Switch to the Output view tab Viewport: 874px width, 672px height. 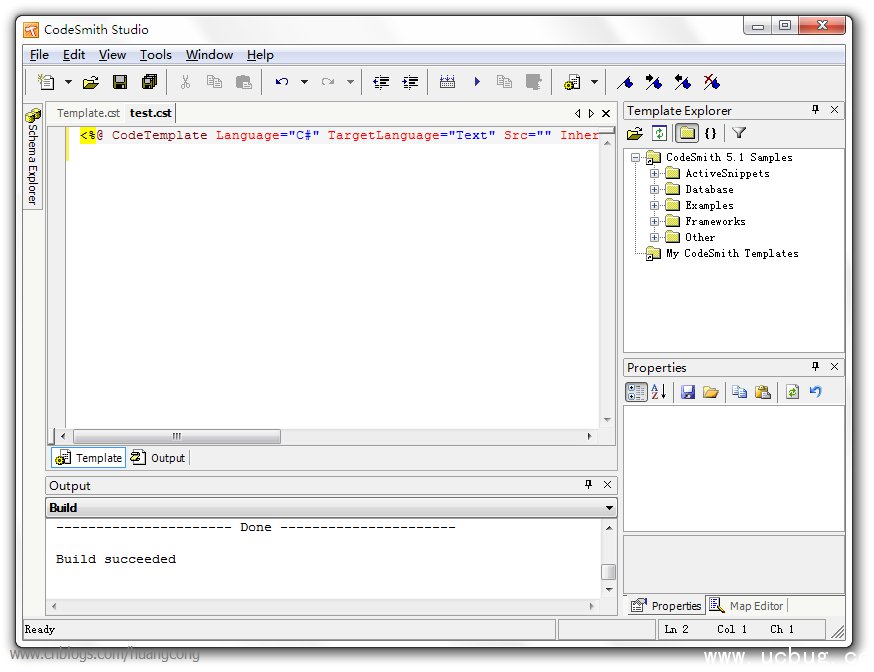tap(158, 458)
